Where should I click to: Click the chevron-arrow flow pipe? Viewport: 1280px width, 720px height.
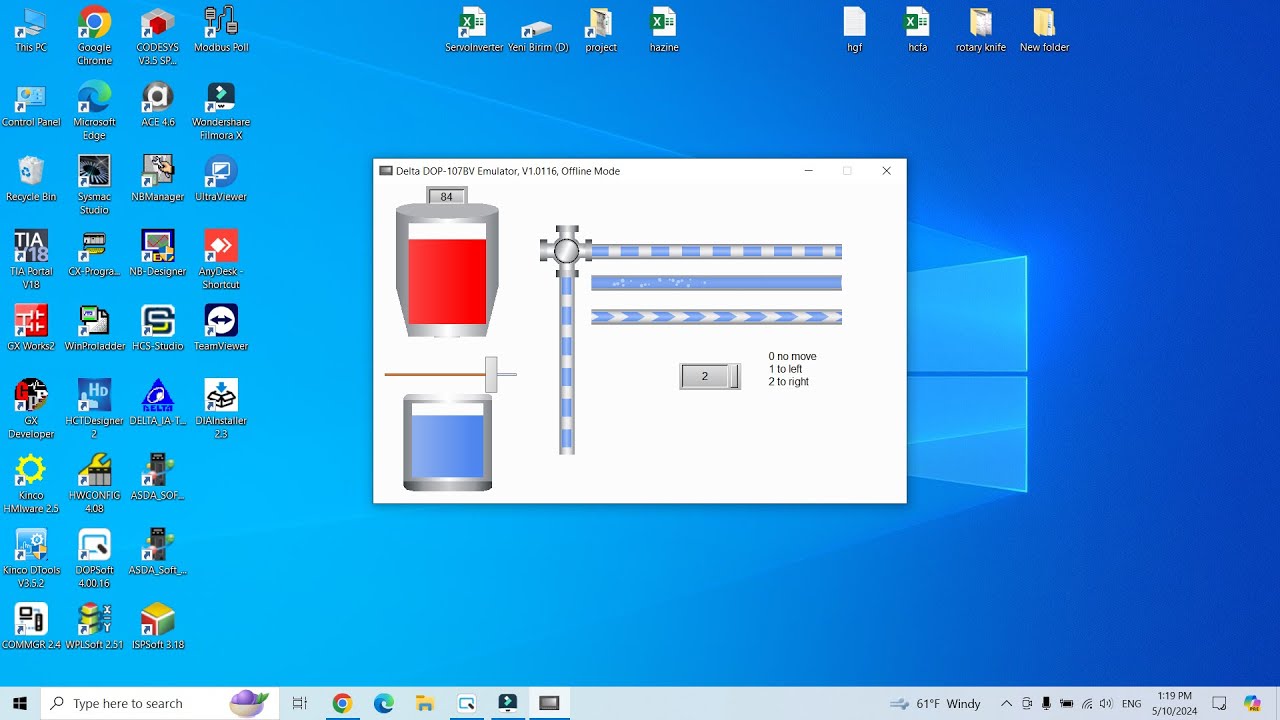[x=716, y=317]
